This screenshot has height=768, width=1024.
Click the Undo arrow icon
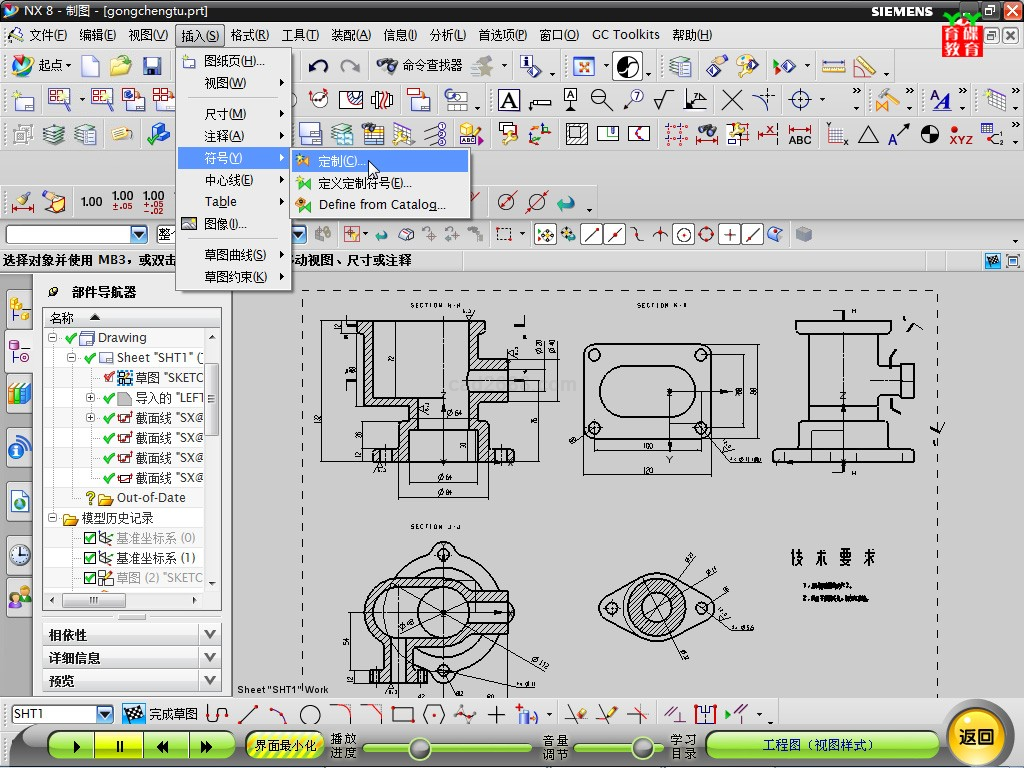318,67
